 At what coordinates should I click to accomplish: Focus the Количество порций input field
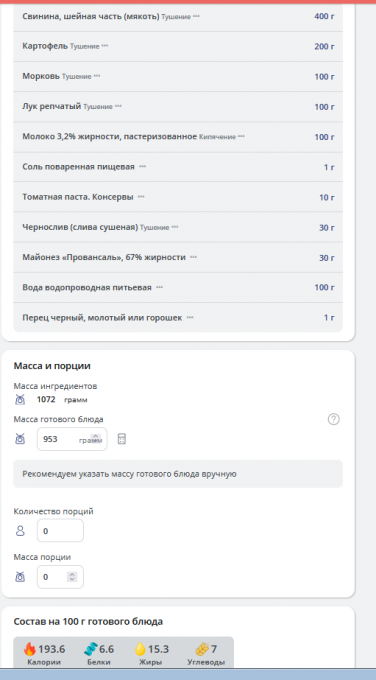60,531
